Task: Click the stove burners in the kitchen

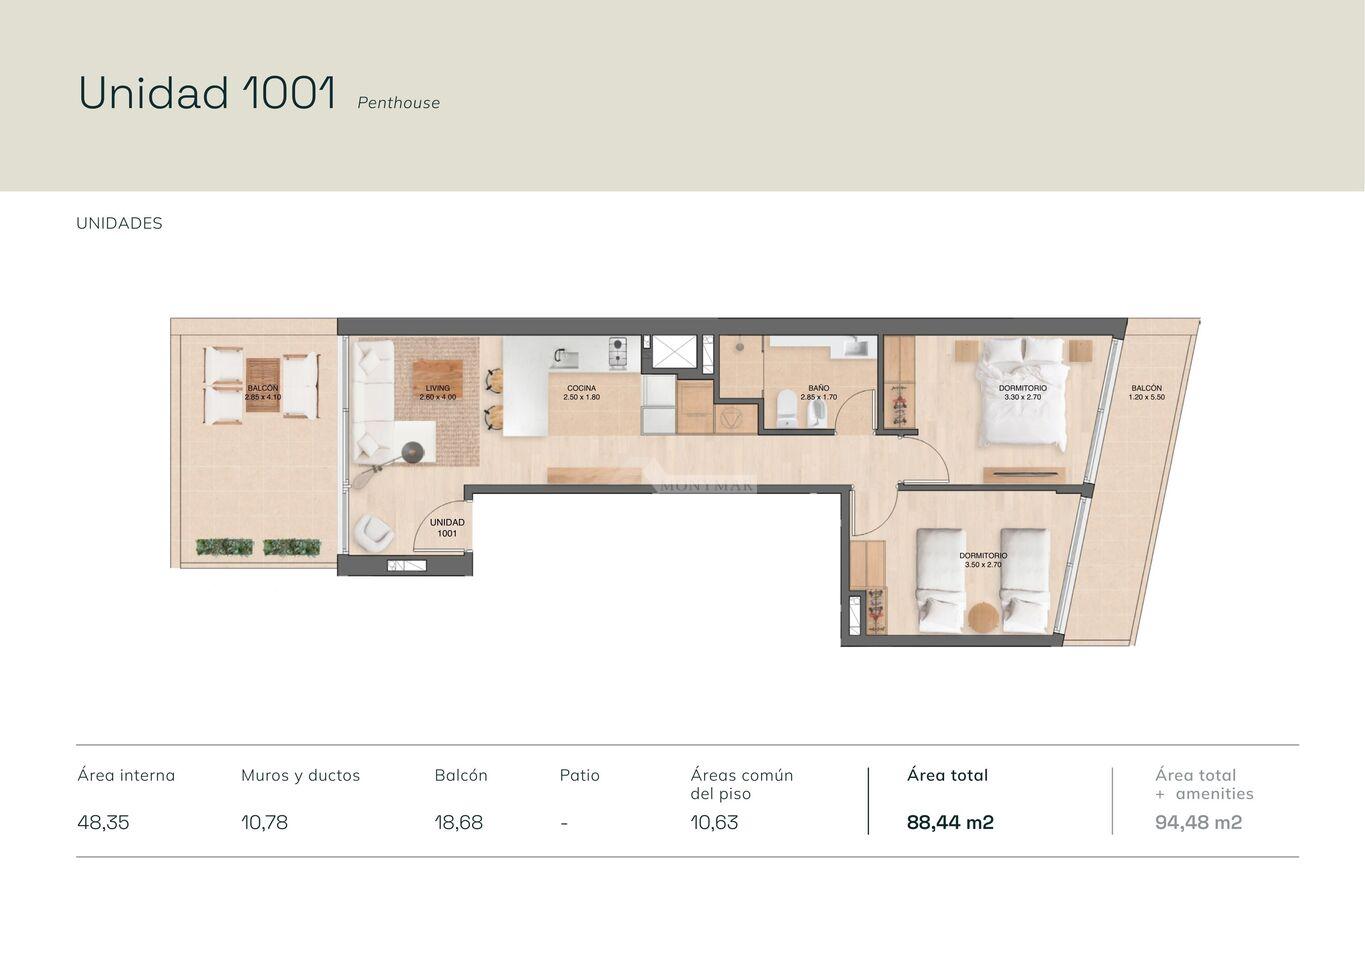Action: tap(618, 350)
